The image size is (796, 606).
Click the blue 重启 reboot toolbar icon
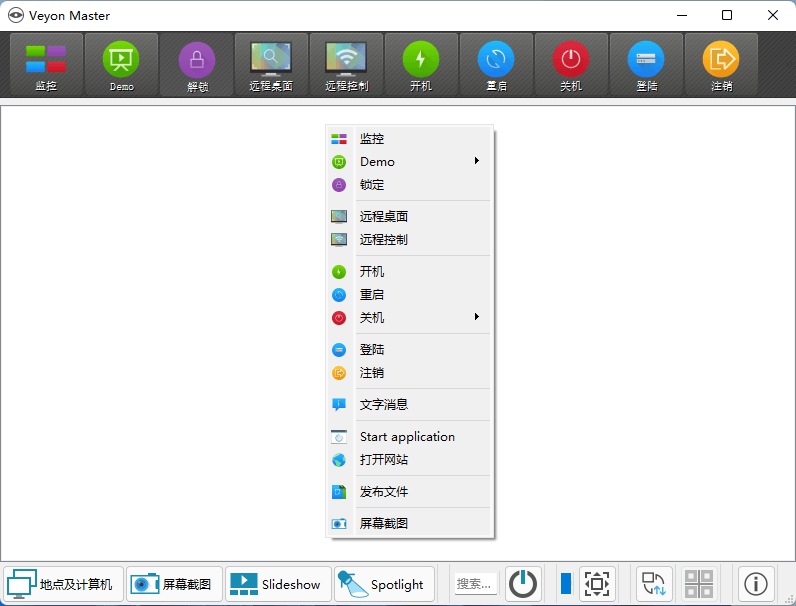(x=496, y=66)
